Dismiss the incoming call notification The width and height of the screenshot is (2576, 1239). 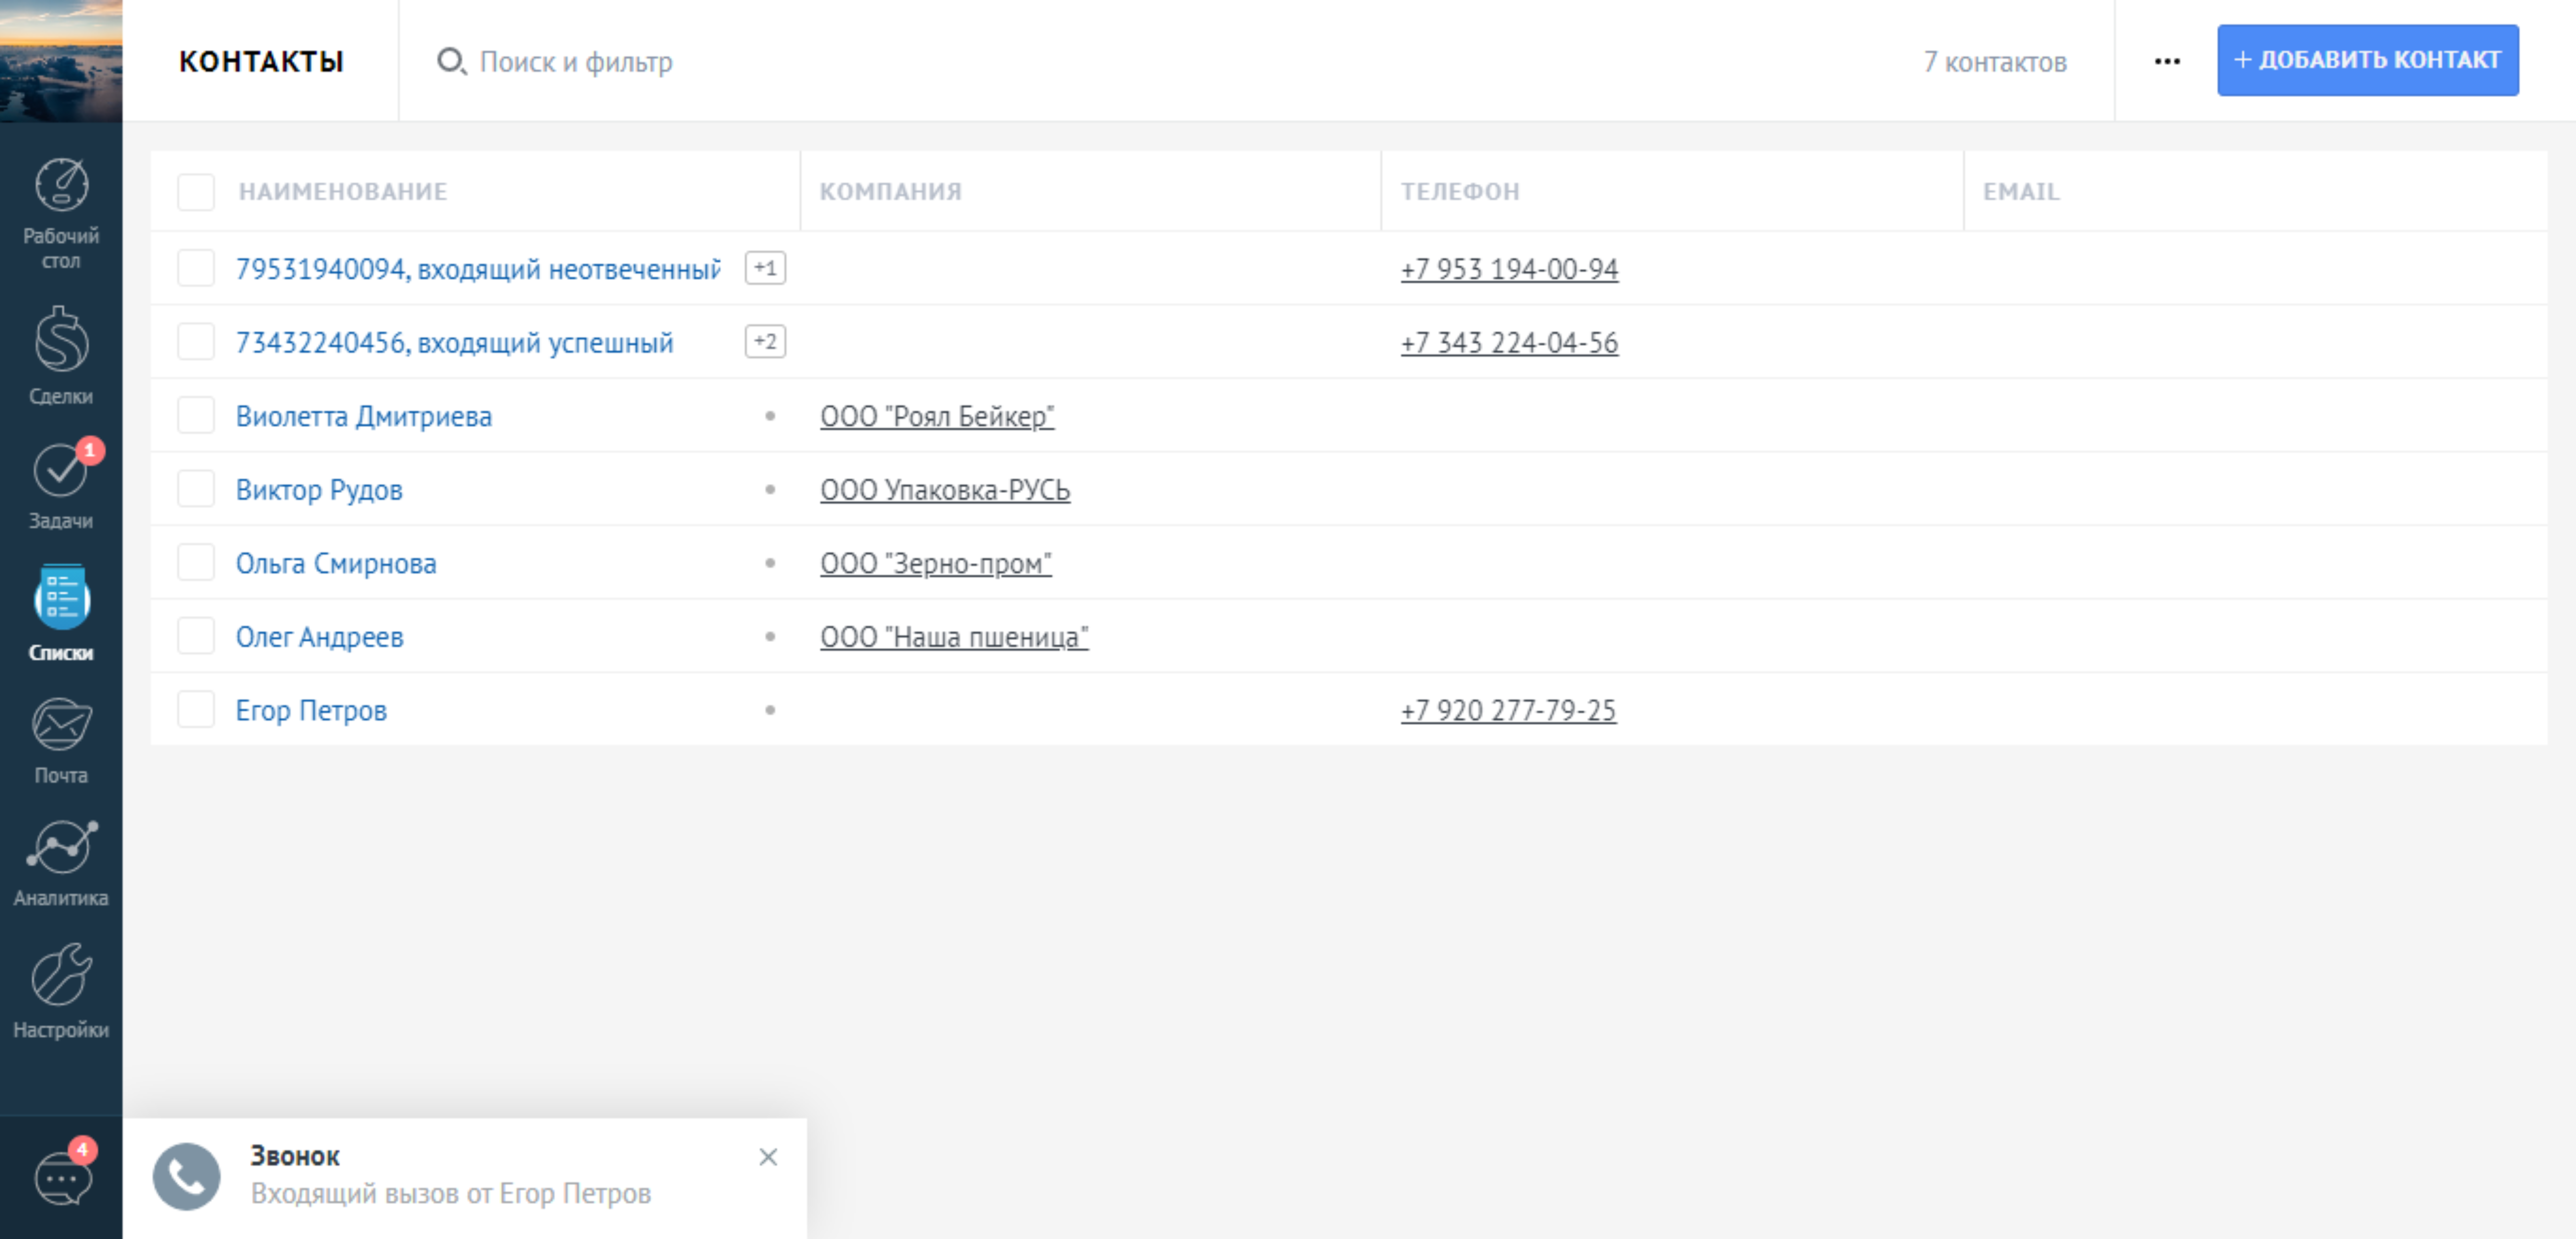767,1156
